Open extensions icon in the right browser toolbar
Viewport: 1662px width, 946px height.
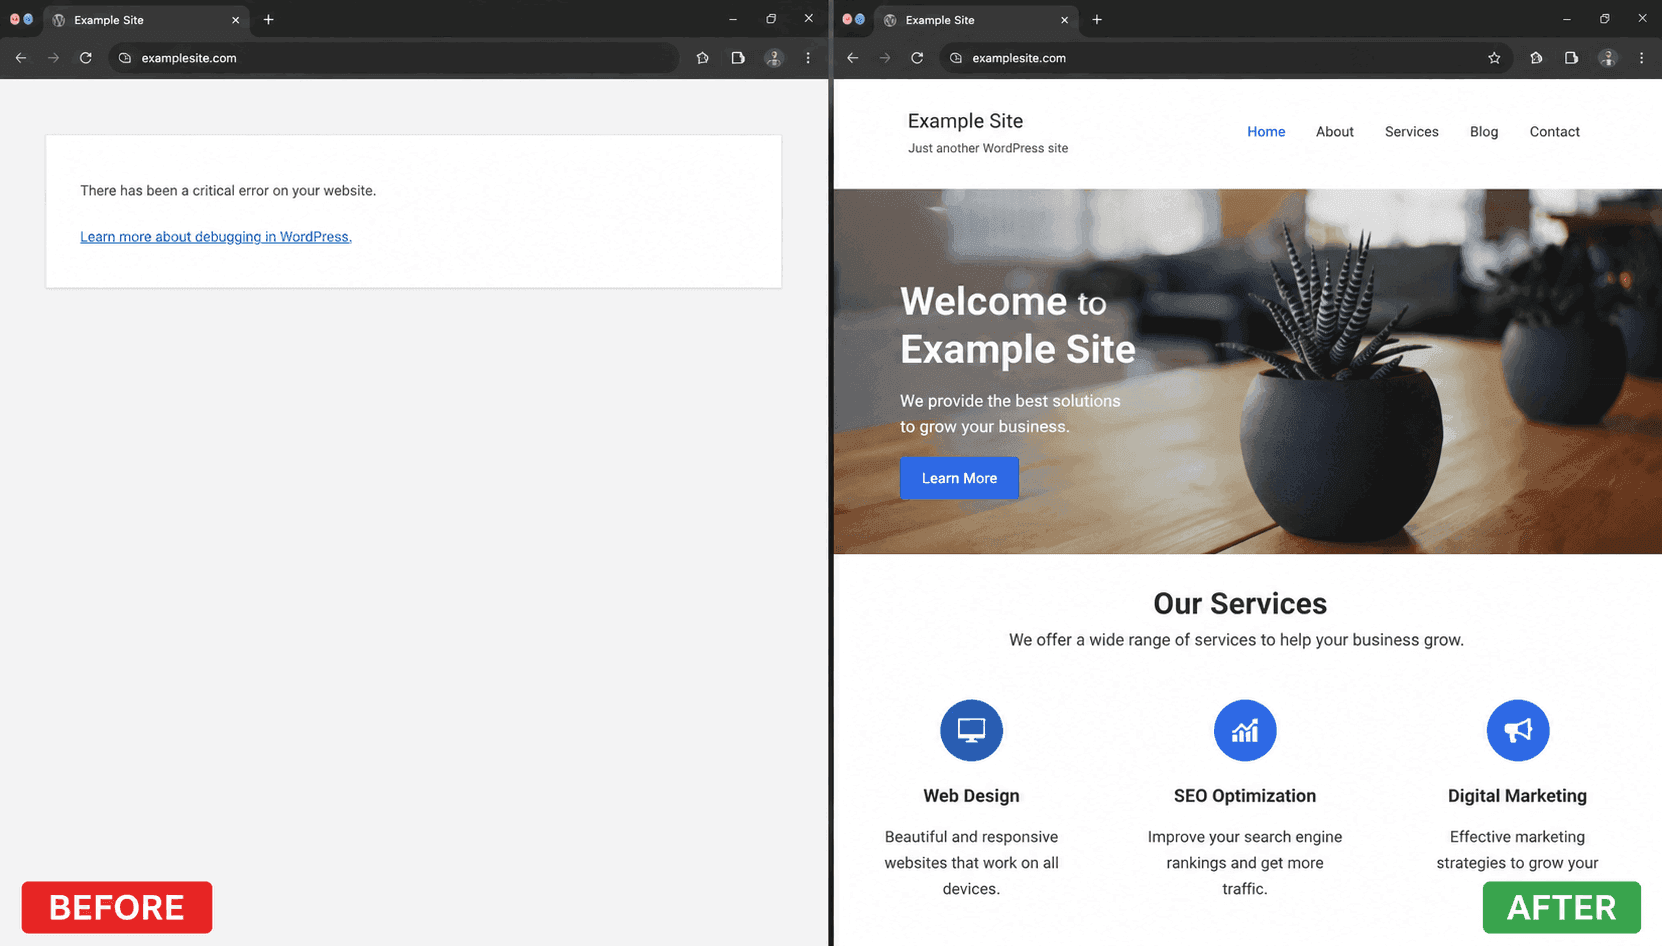[x=1536, y=58]
